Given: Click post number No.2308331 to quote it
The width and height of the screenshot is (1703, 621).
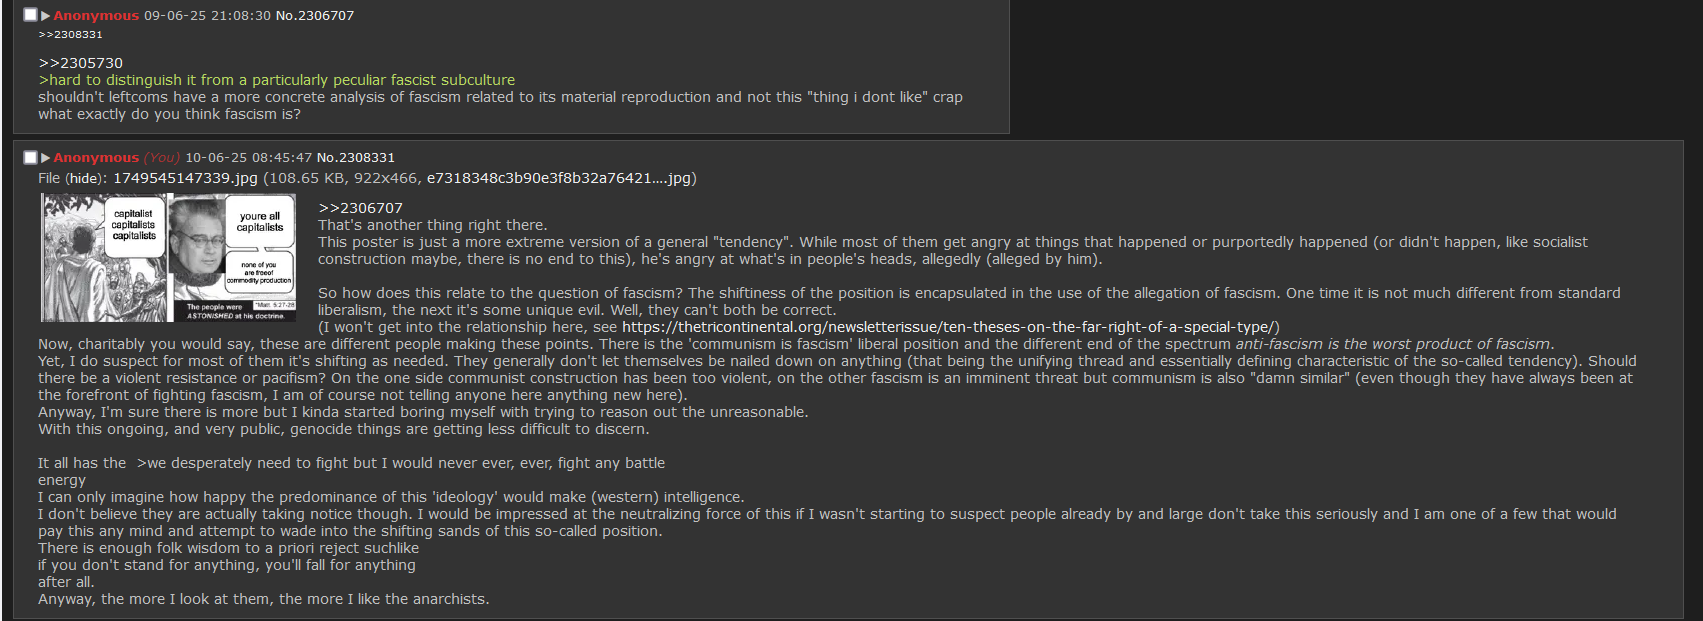Looking at the screenshot, I should (356, 158).
